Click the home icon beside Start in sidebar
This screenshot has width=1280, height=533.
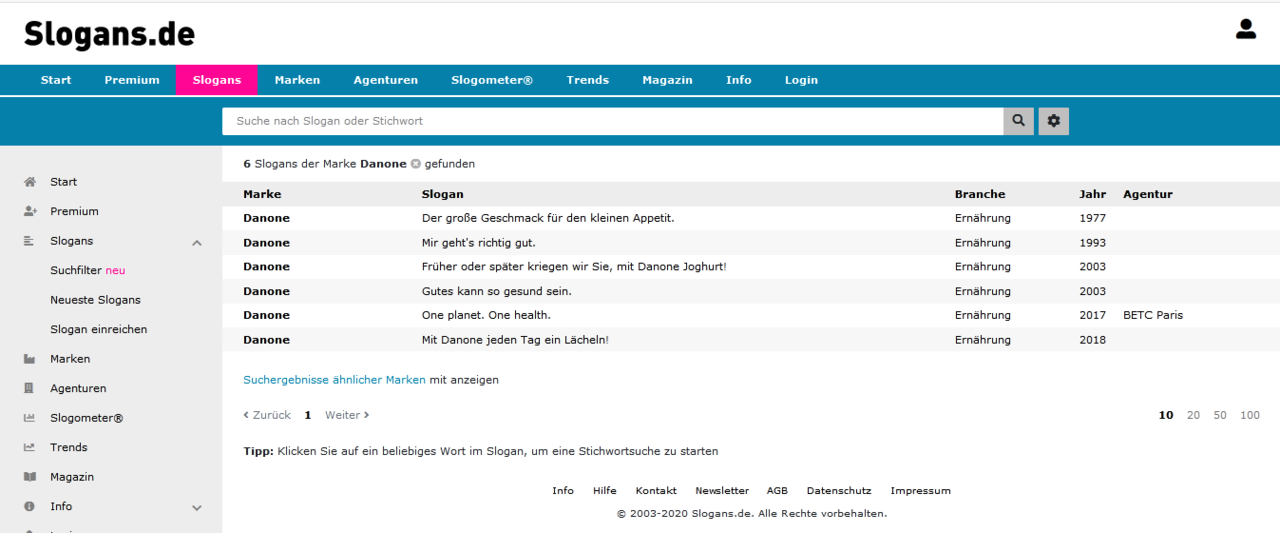pyautogui.click(x=30, y=182)
